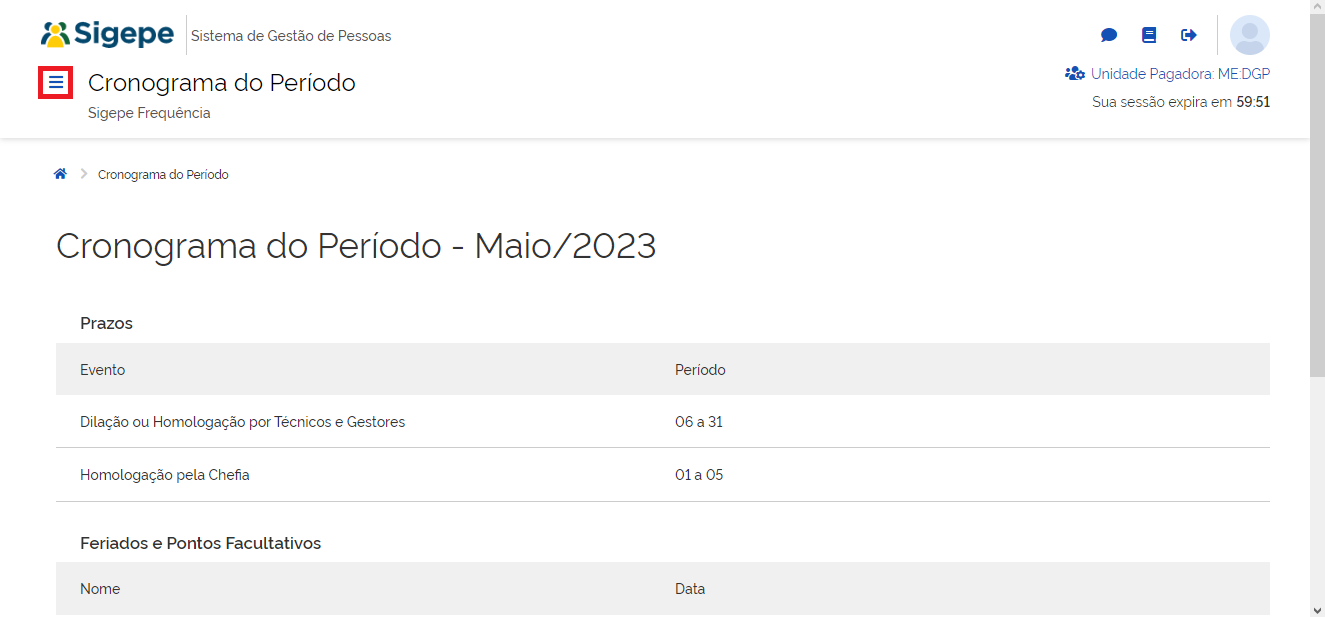This screenshot has height=617, width=1325.
Task: Click the scrollbar down arrow
Action: [1317, 609]
